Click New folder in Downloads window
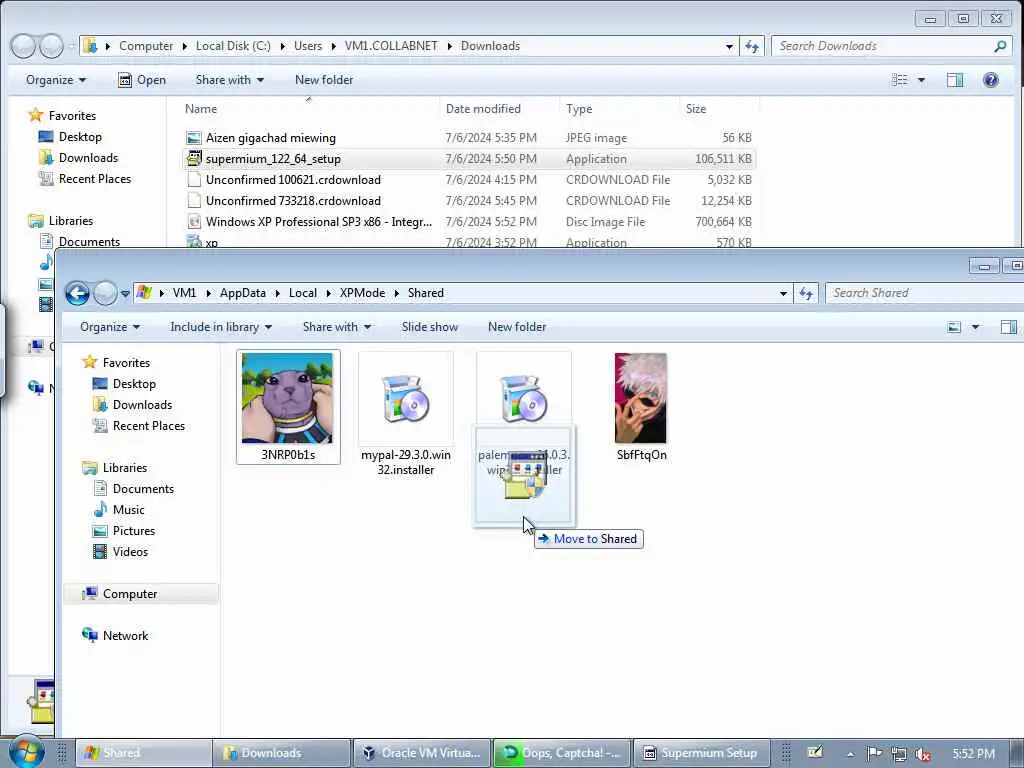Viewport: 1024px width, 768px height. tap(324, 80)
